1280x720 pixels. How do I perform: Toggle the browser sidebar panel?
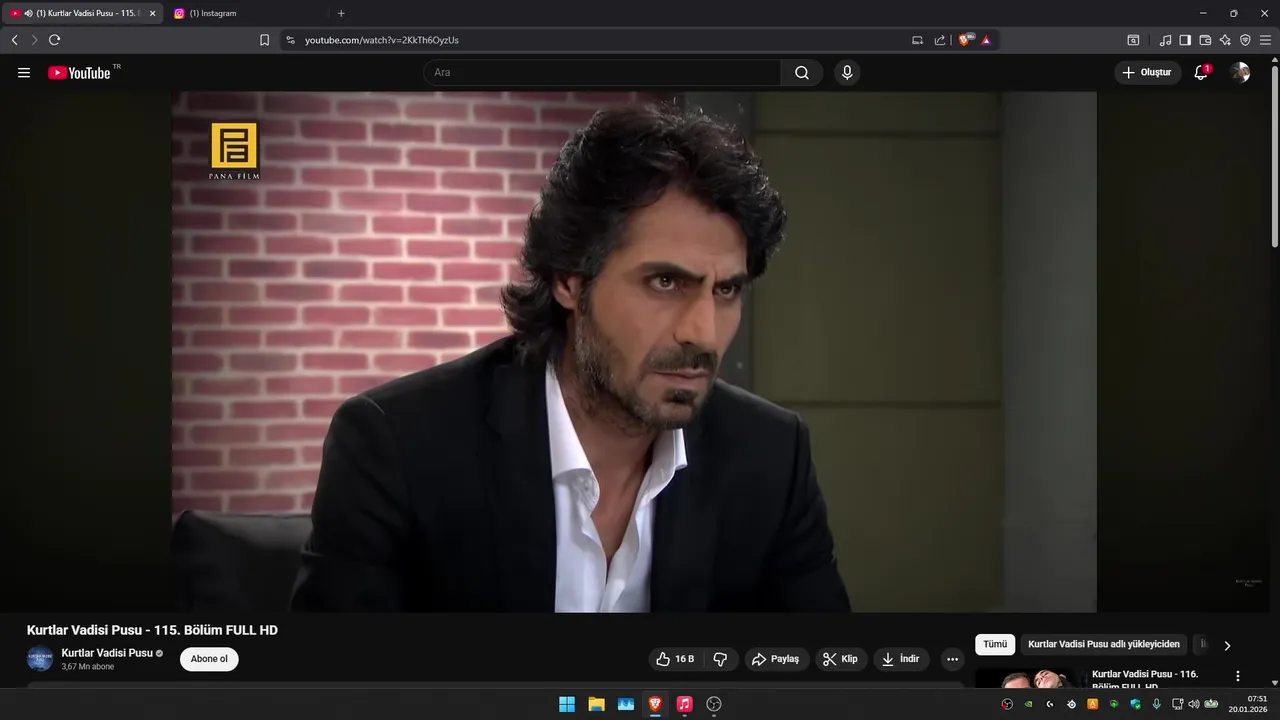pos(1185,40)
